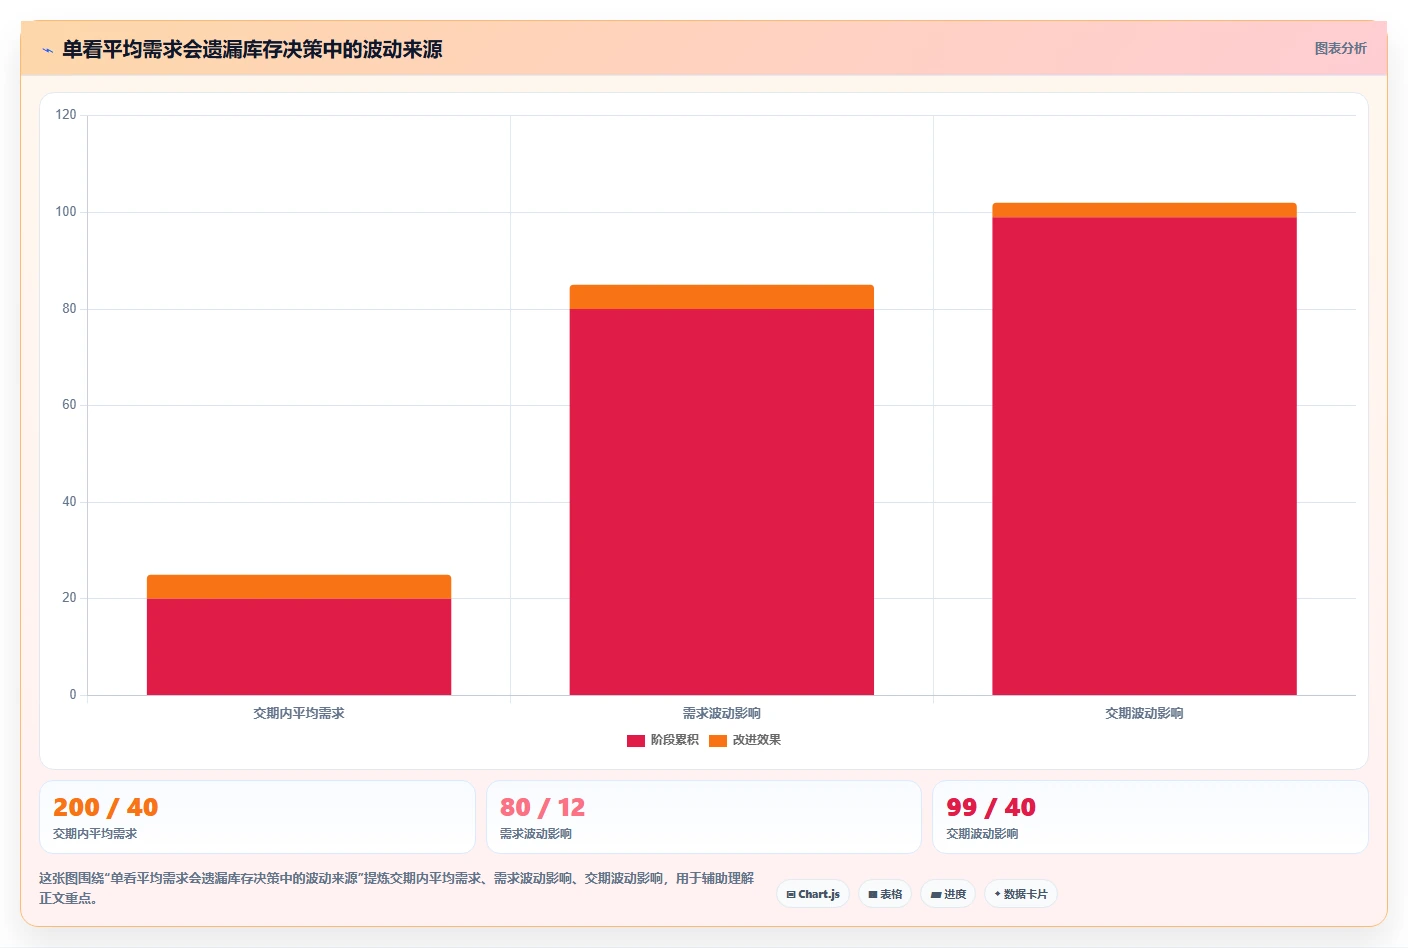Toggle the 阶段累积 legend item
The image size is (1408, 948).
click(663, 740)
